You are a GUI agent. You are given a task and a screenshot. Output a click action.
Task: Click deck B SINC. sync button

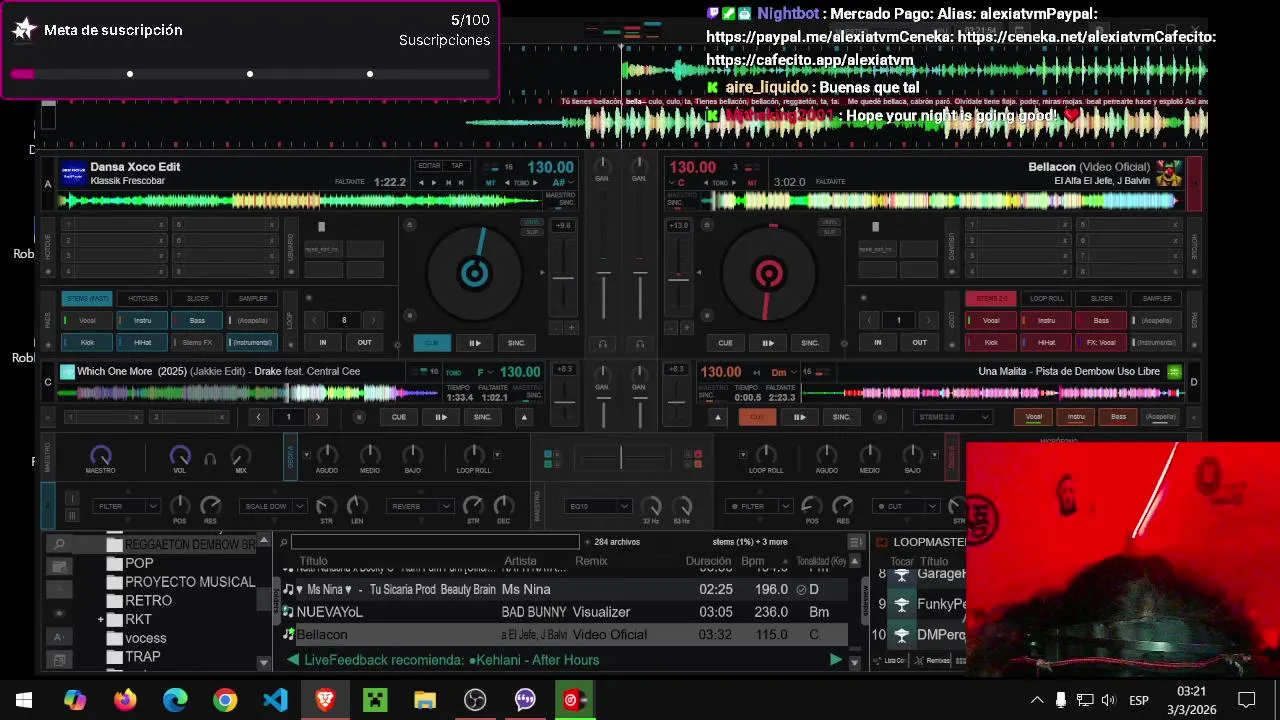pos(810,343)
